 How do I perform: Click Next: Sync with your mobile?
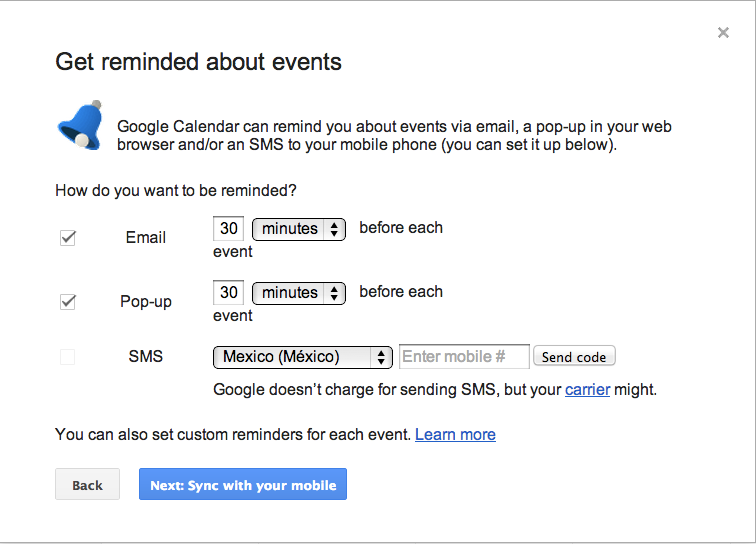(x=242, y=485)
